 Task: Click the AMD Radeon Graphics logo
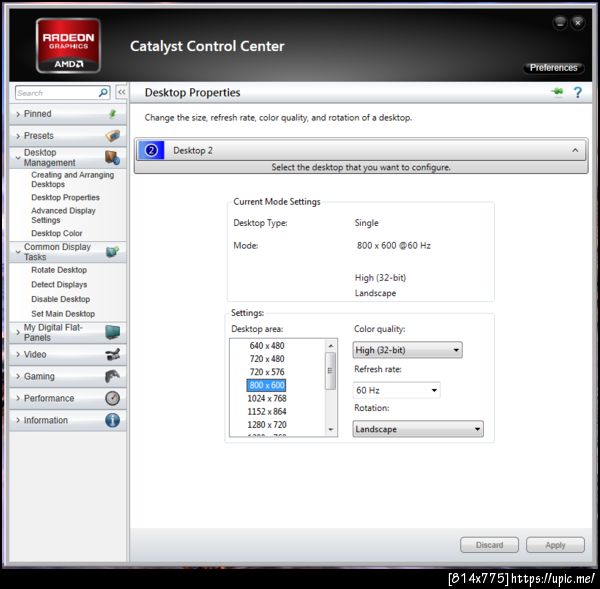pos(68,45)
